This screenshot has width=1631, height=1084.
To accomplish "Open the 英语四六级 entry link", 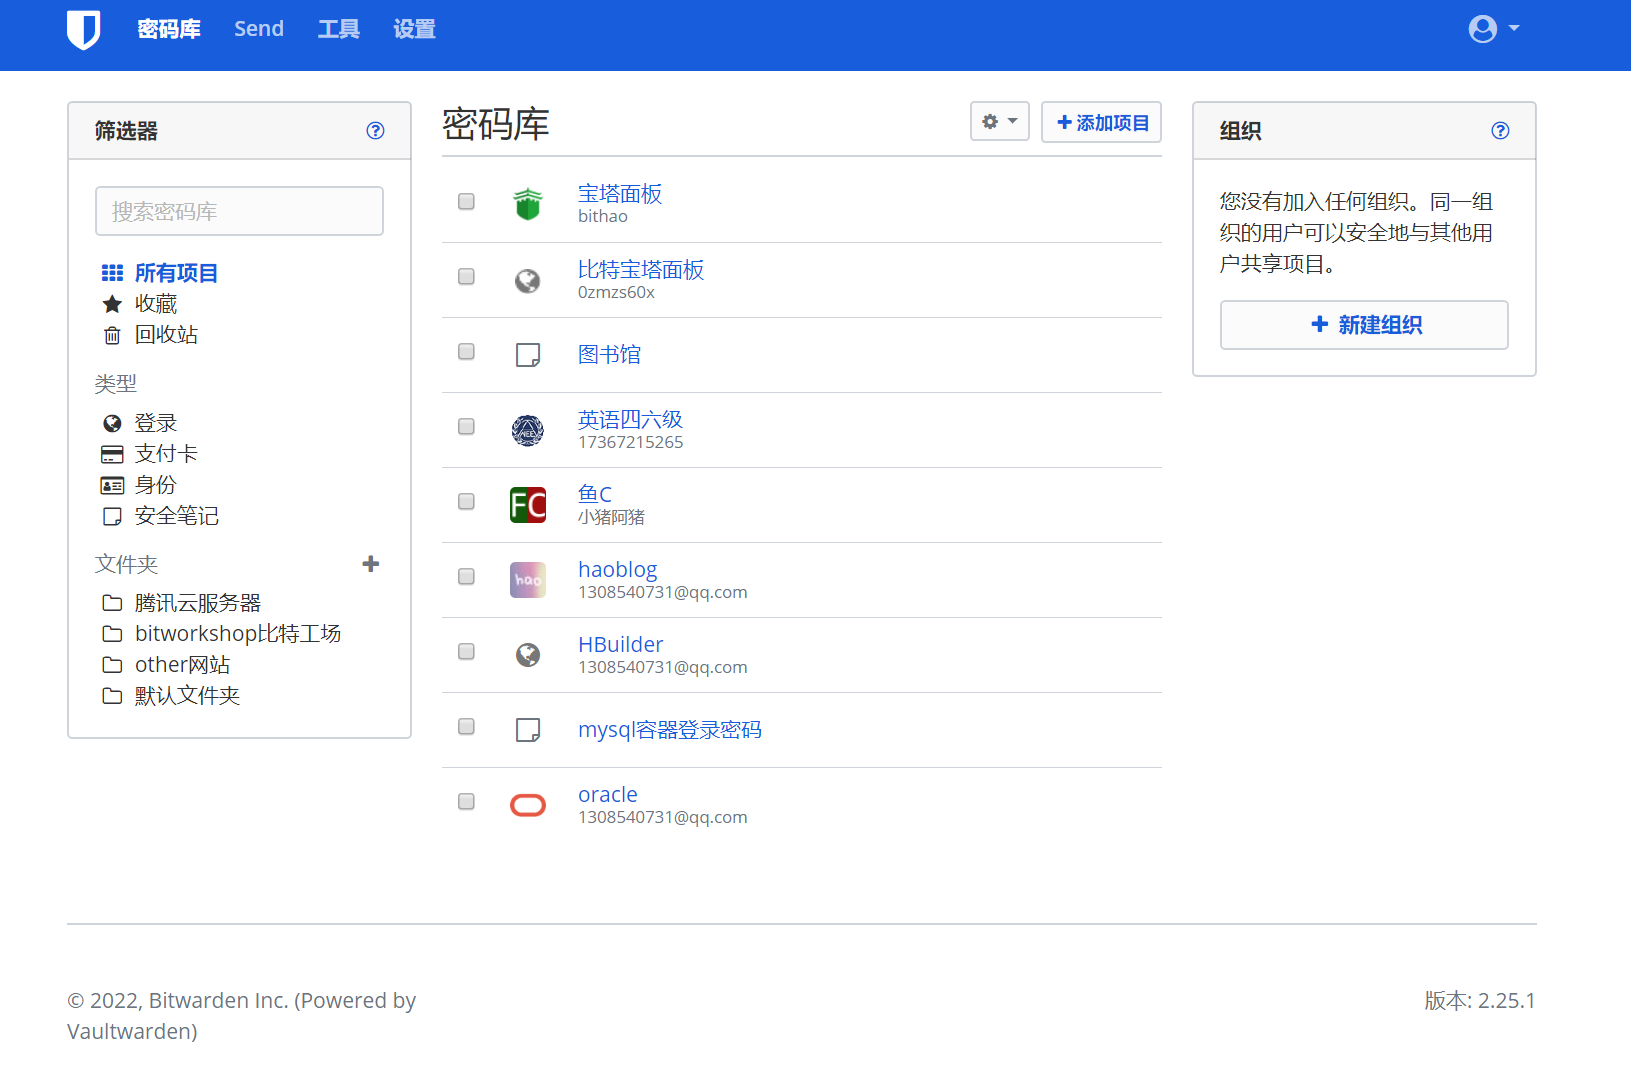I will pyautogui.click(x=631, y=419).
